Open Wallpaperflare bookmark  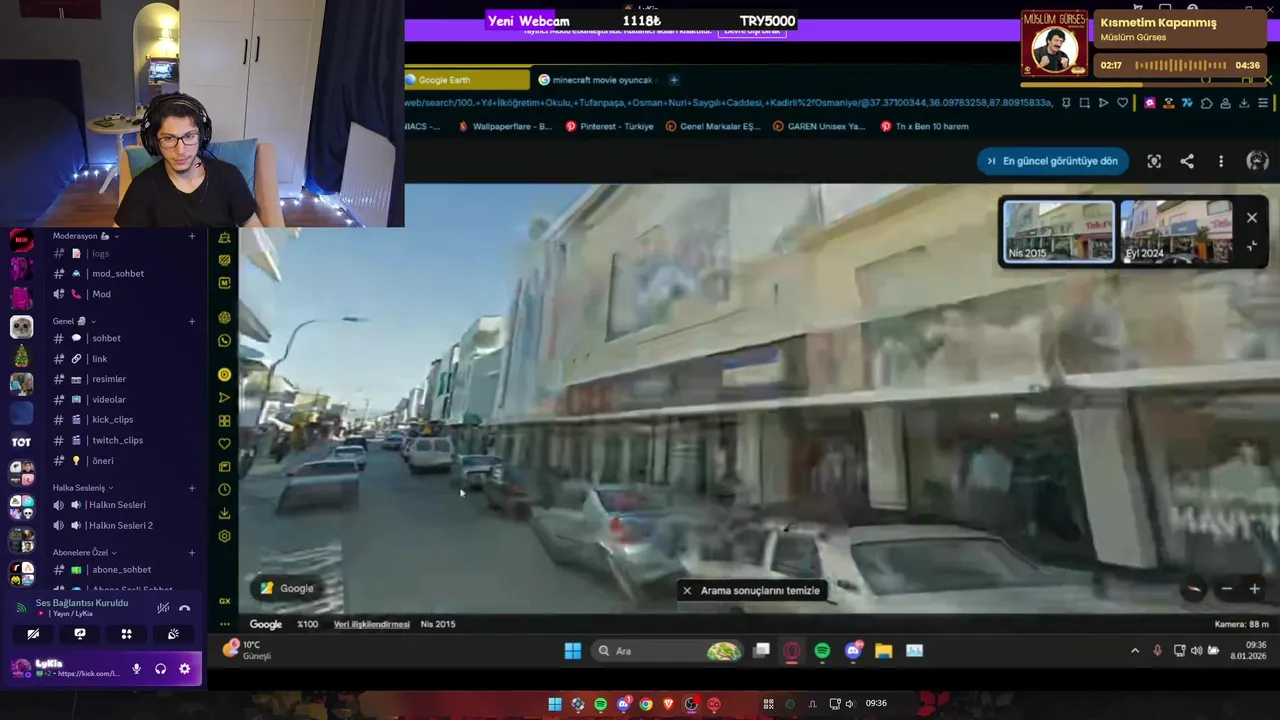point(505,126)
